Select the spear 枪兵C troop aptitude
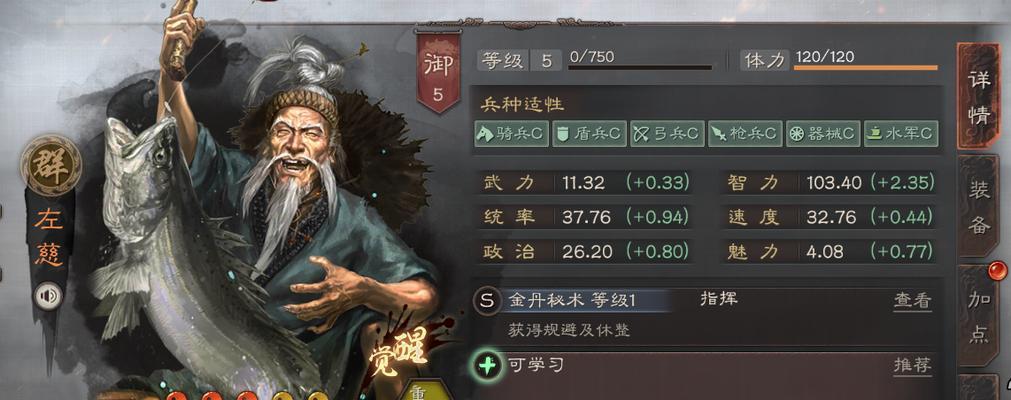Image resolution: width=1011 pixels, height=400 pixels. (x=745, y=134)
